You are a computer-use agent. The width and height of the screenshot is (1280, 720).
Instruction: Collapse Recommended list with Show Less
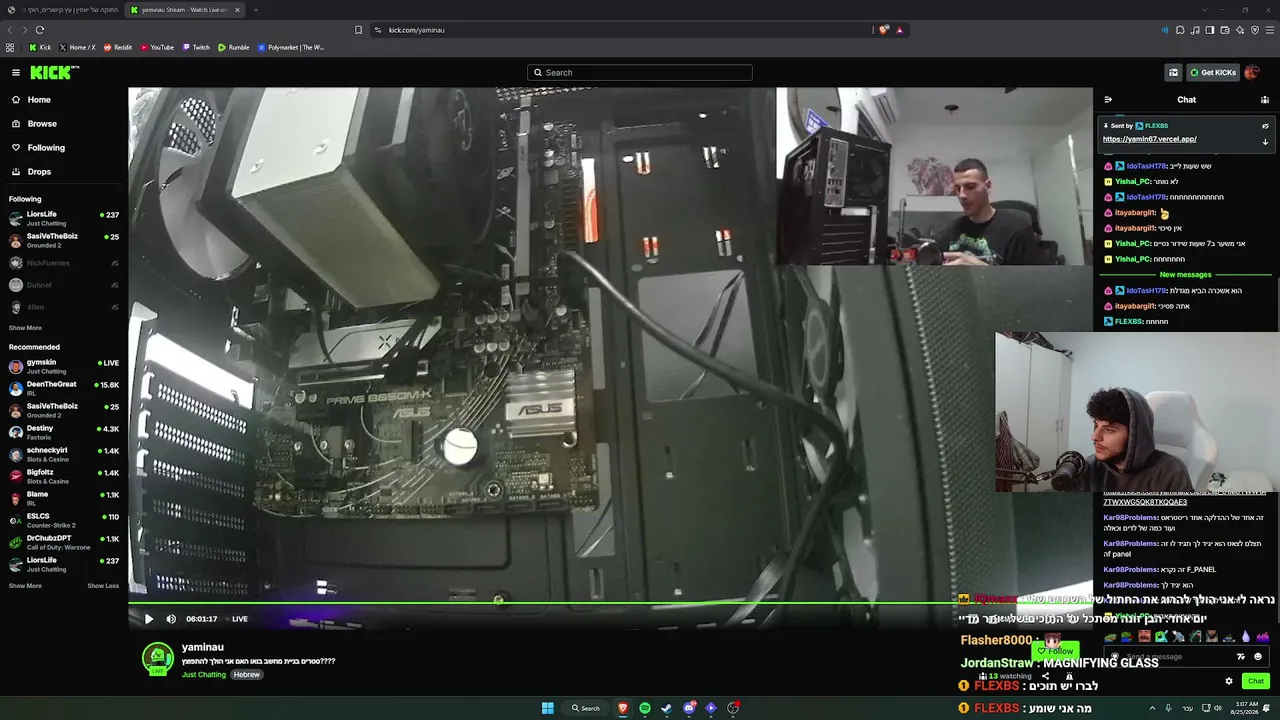(103, 586)
